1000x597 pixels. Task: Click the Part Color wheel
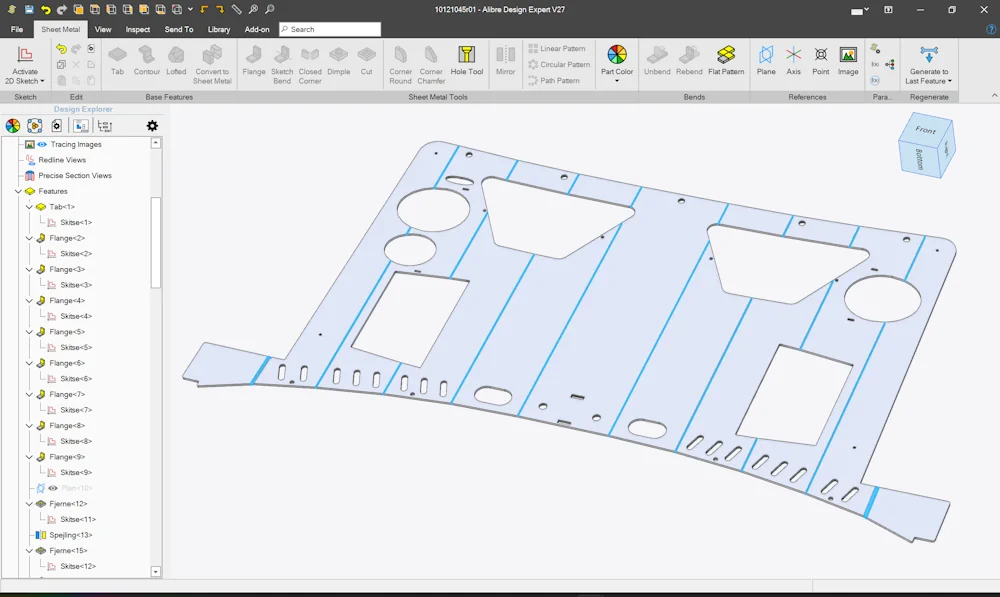coord(617,55)
